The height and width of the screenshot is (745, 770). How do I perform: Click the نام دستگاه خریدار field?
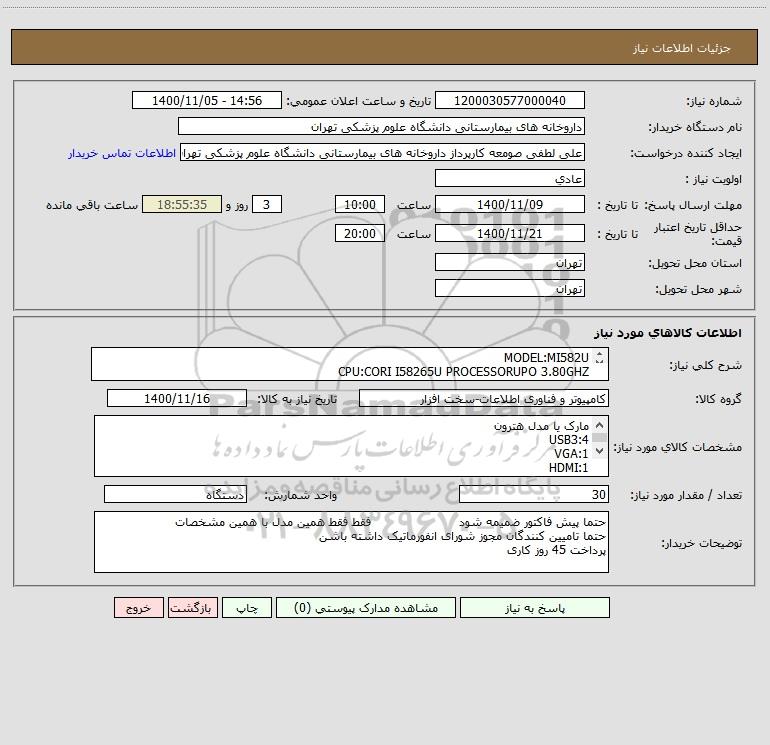[381, 127]
